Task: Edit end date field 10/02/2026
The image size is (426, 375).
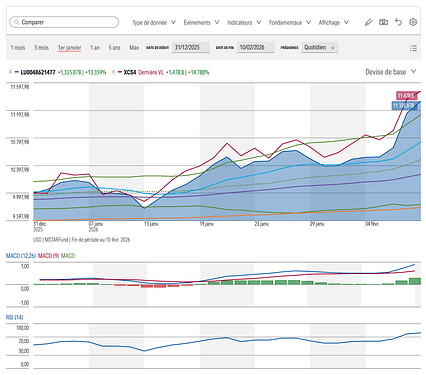Action: coord(256,47)
